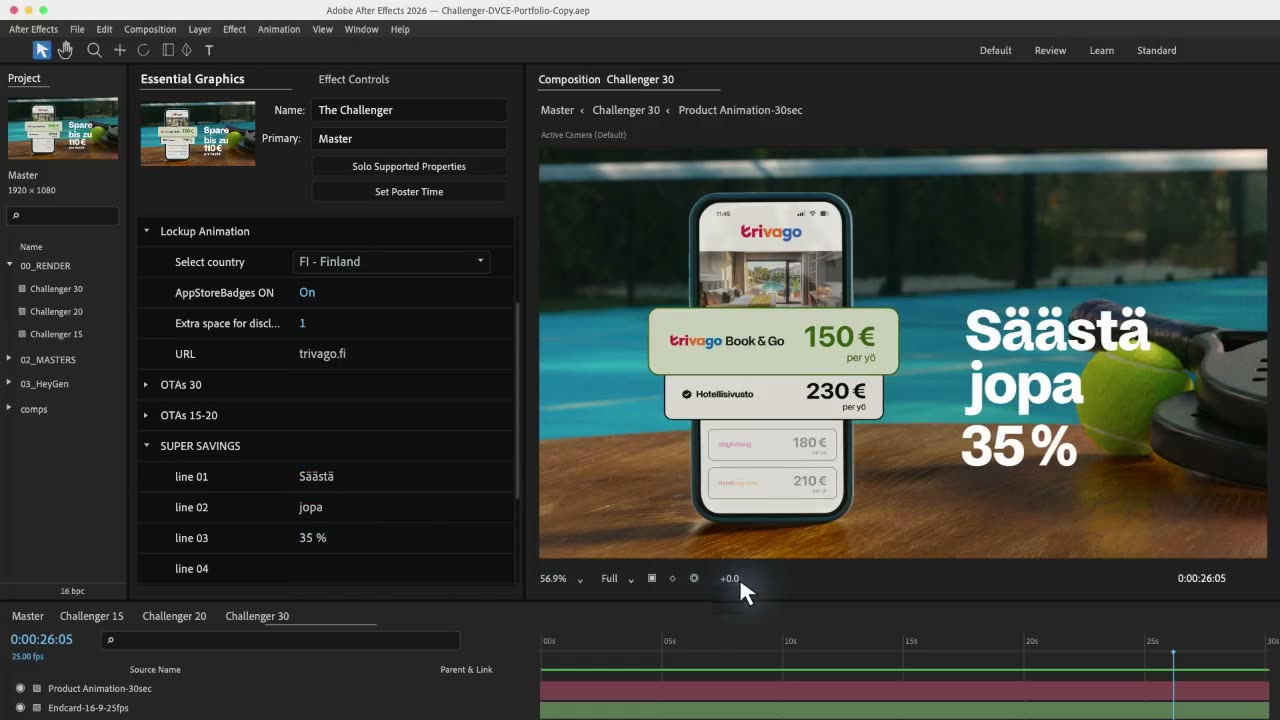The width and height of the screenshot is (1280, 720).
Task: Open the Layer menu
Action: point(199,29)
